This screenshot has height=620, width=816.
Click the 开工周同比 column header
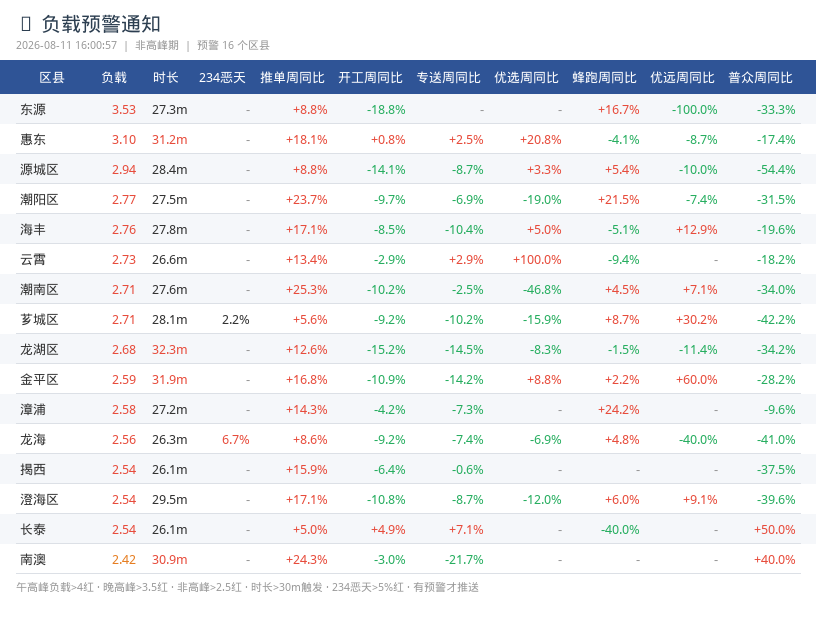[x=371, y=78]
